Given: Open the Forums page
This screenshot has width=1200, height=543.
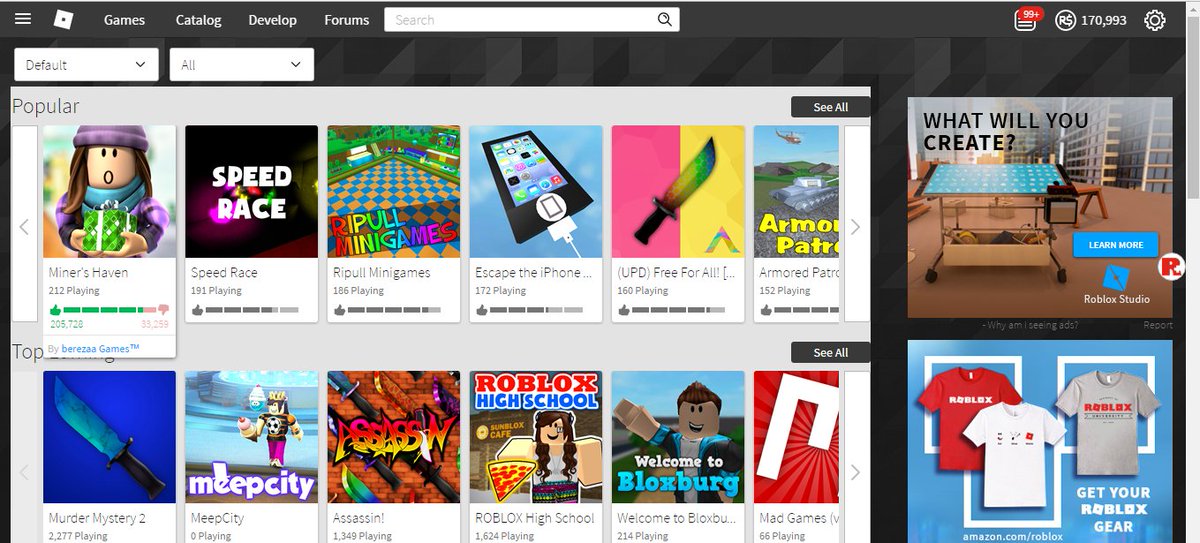Looking at the screenshot, I should click(347, 20).
